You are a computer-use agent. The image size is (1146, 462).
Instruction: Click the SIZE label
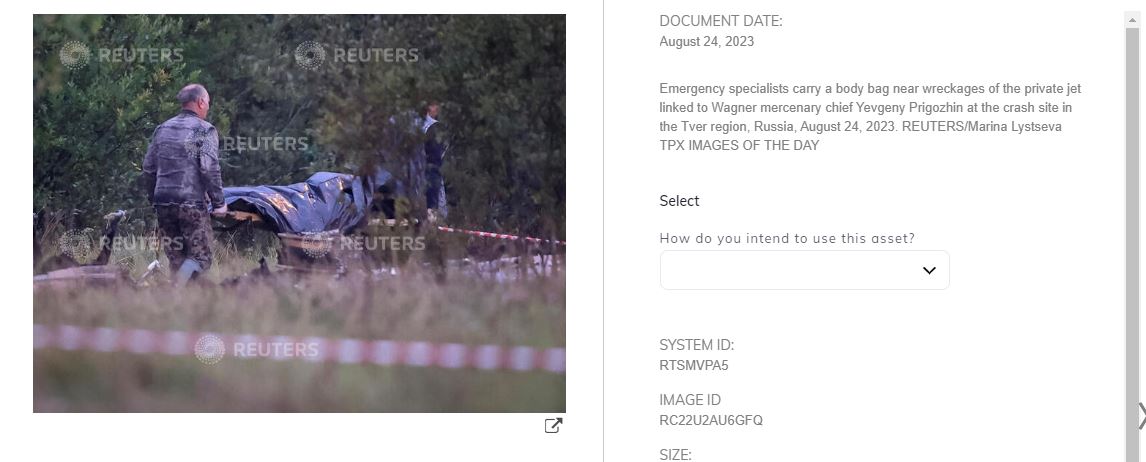[x=675, y=455]
